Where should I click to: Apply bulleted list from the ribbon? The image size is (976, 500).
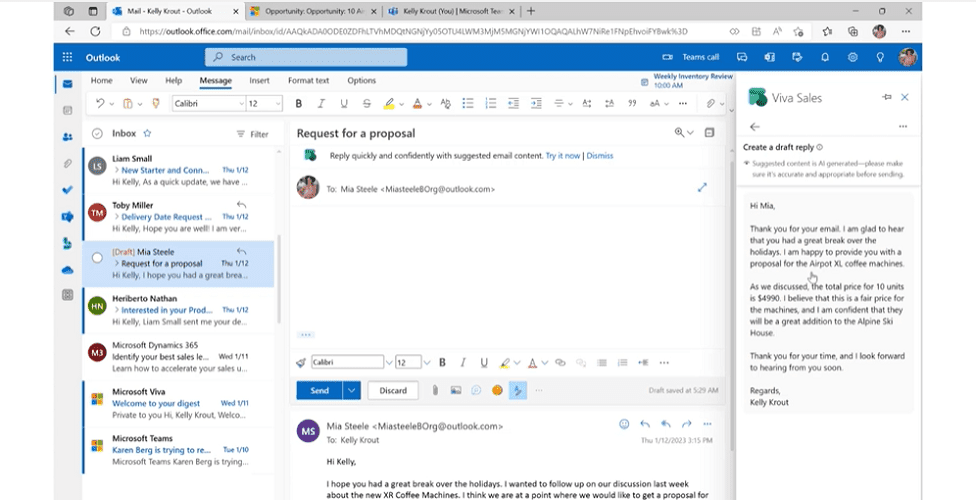pyautogui.click(x=467, y=104)
